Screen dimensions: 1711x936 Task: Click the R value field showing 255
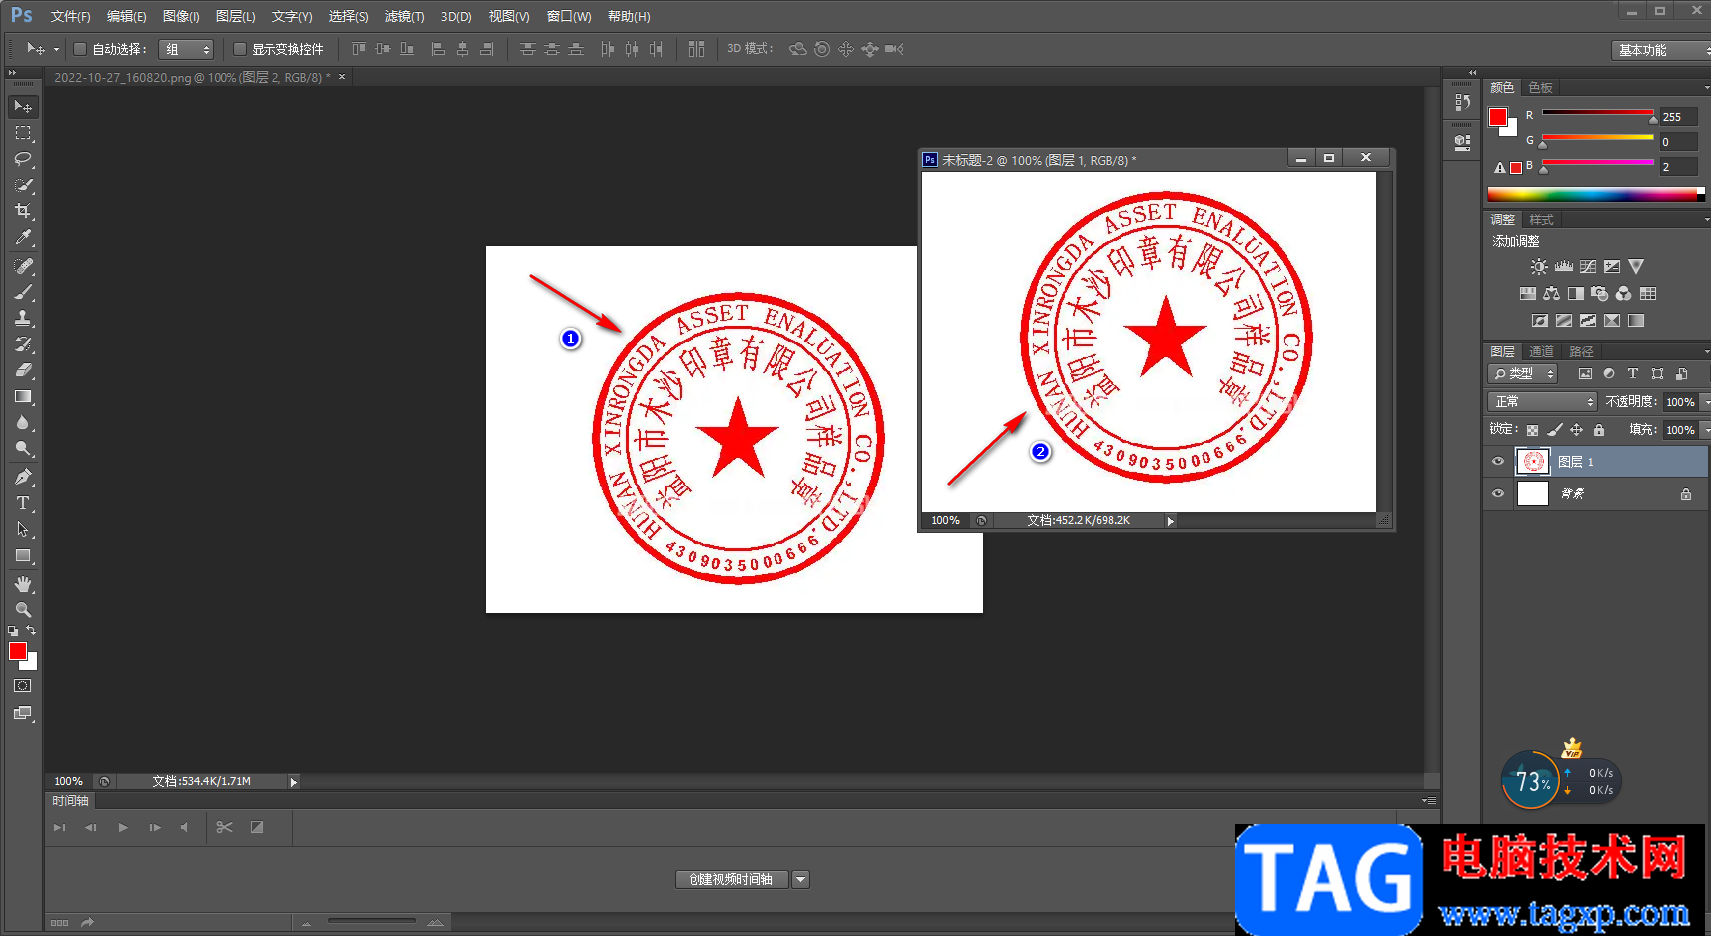pyautogui.click(x=1679, y=117)
